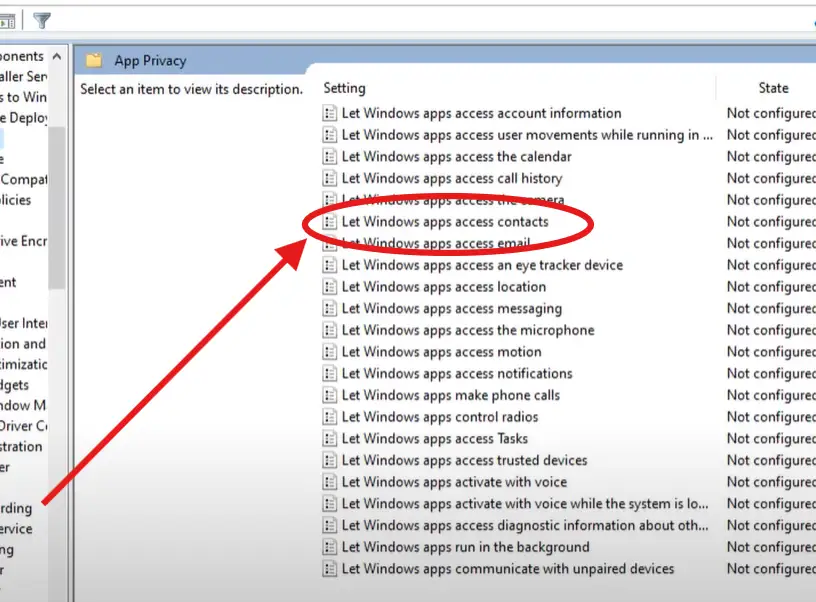Click policy icon beside 'access location'
The height and width of the screenshot is (602, 816).
click(x=329, y=287)
